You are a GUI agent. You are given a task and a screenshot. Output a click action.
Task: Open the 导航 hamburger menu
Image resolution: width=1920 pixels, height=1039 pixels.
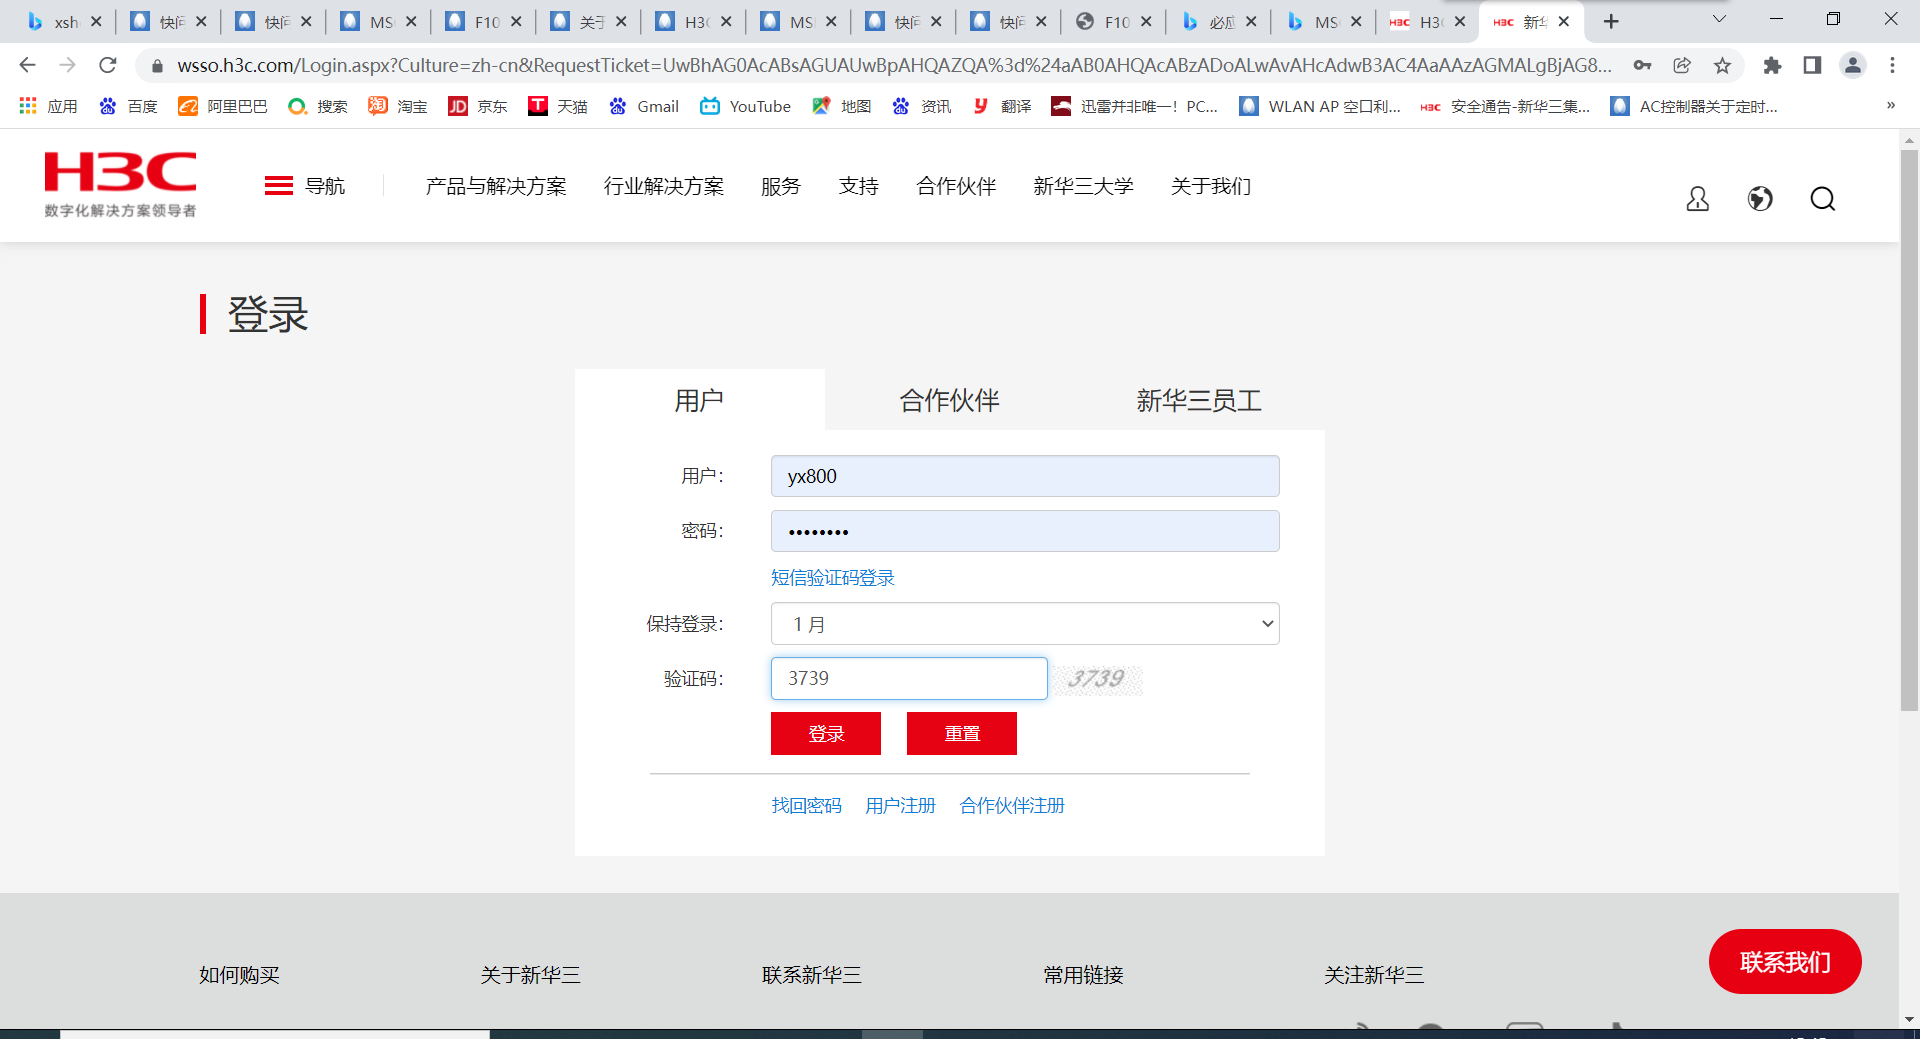point(305,186)
